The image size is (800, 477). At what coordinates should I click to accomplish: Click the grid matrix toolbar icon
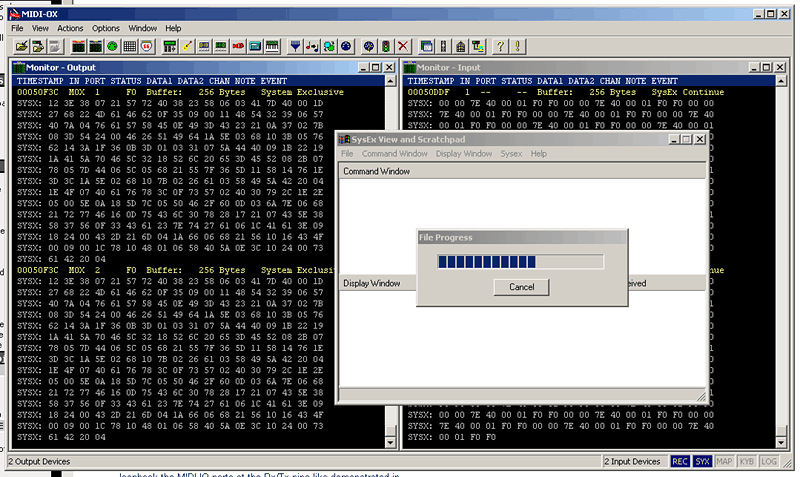[x=130, y=46]
